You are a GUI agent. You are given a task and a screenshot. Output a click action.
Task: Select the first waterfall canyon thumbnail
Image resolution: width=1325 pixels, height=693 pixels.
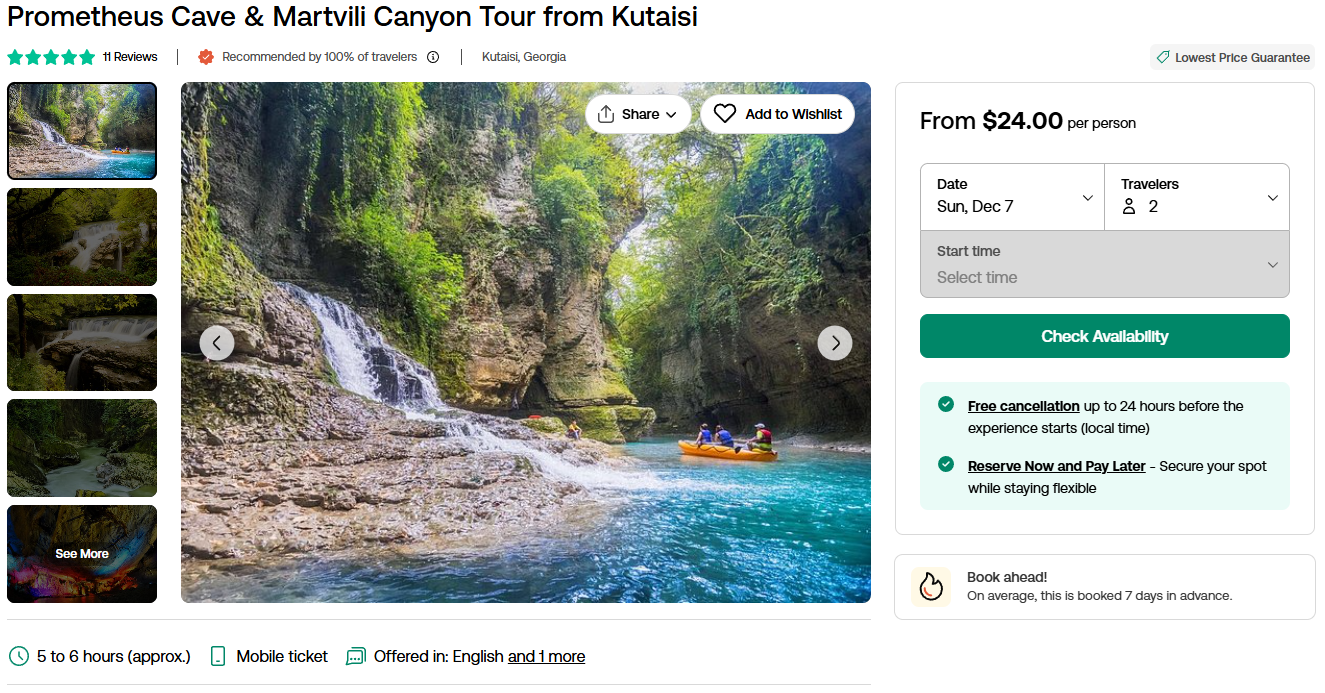coord(82,131)
